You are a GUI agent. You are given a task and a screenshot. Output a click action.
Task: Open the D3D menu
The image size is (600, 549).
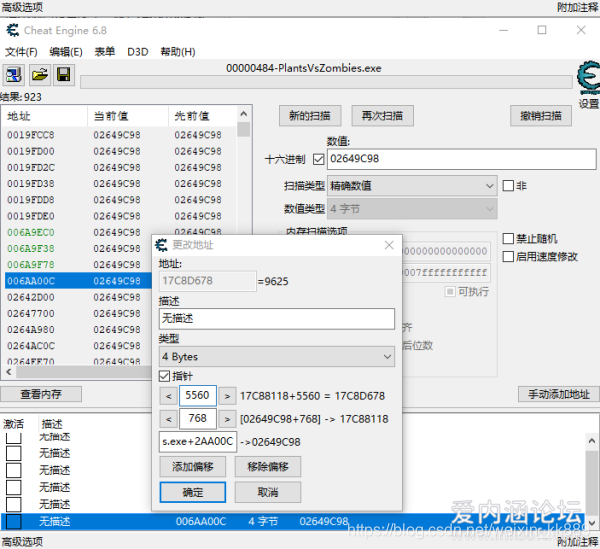(138, 52)
